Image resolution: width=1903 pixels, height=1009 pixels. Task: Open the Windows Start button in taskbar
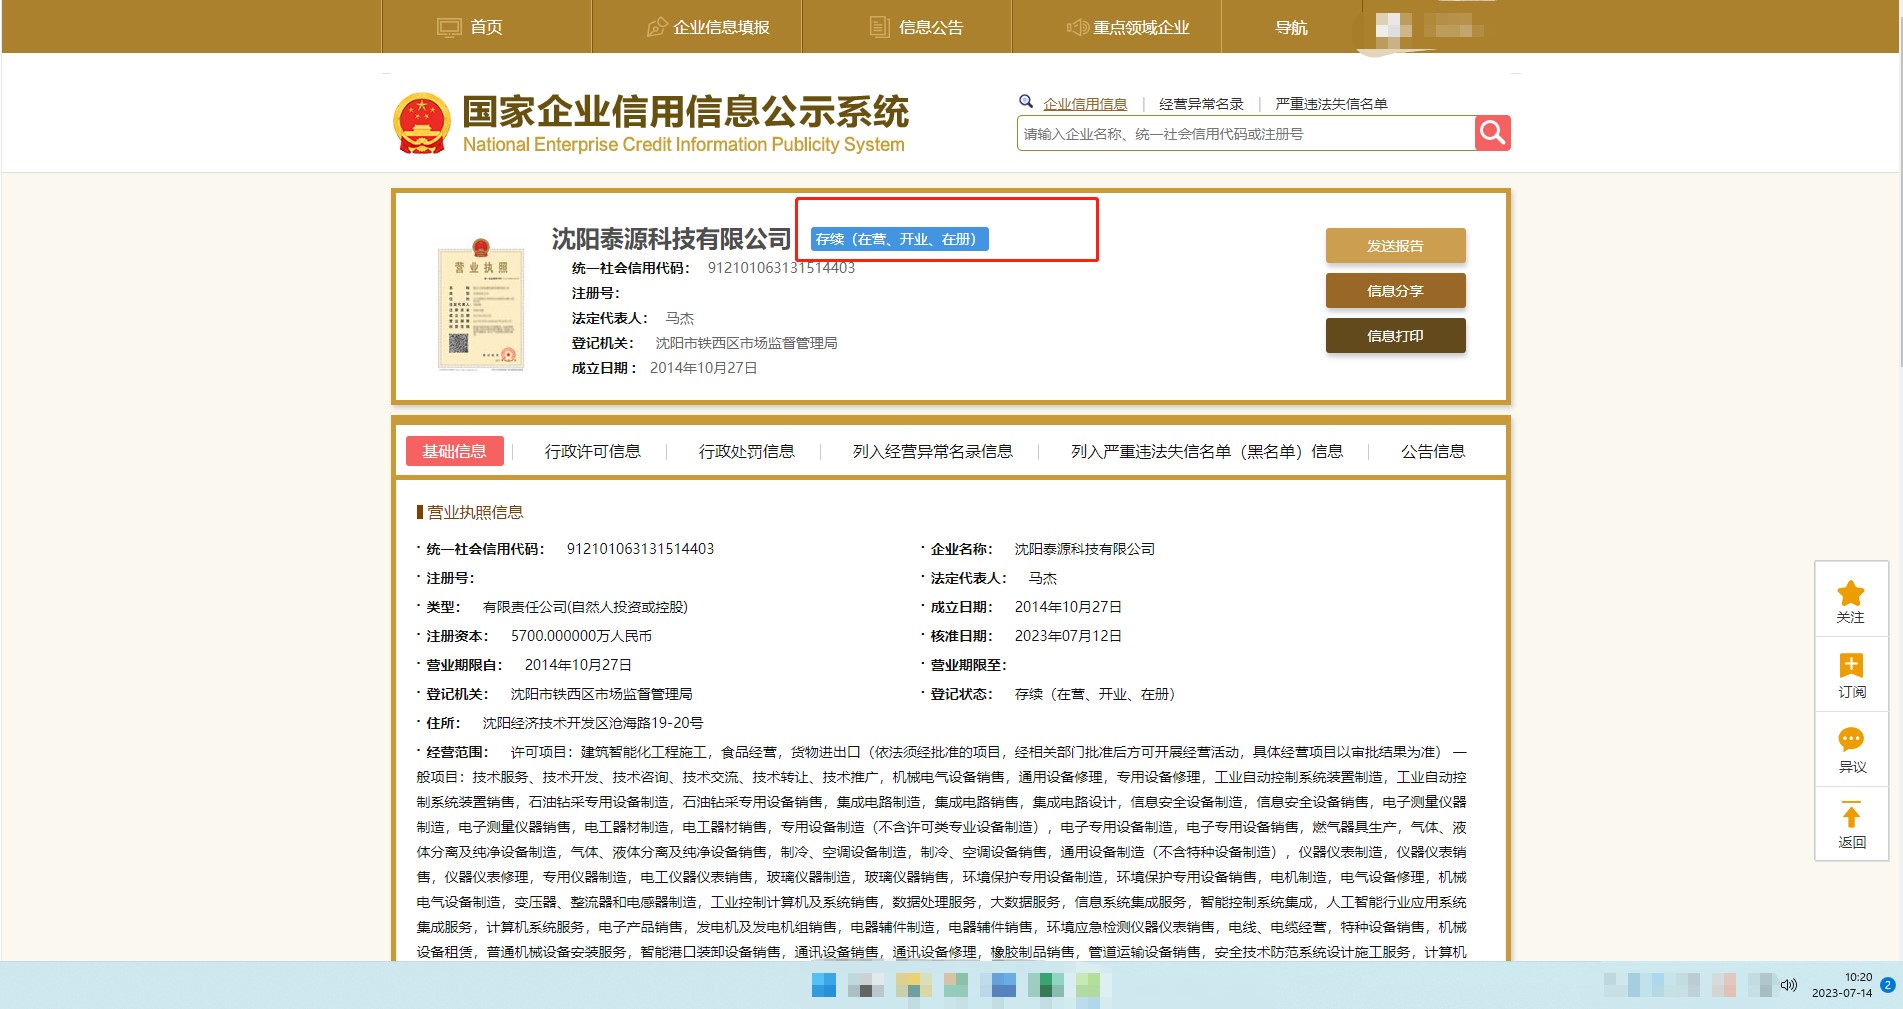[823, 985]
